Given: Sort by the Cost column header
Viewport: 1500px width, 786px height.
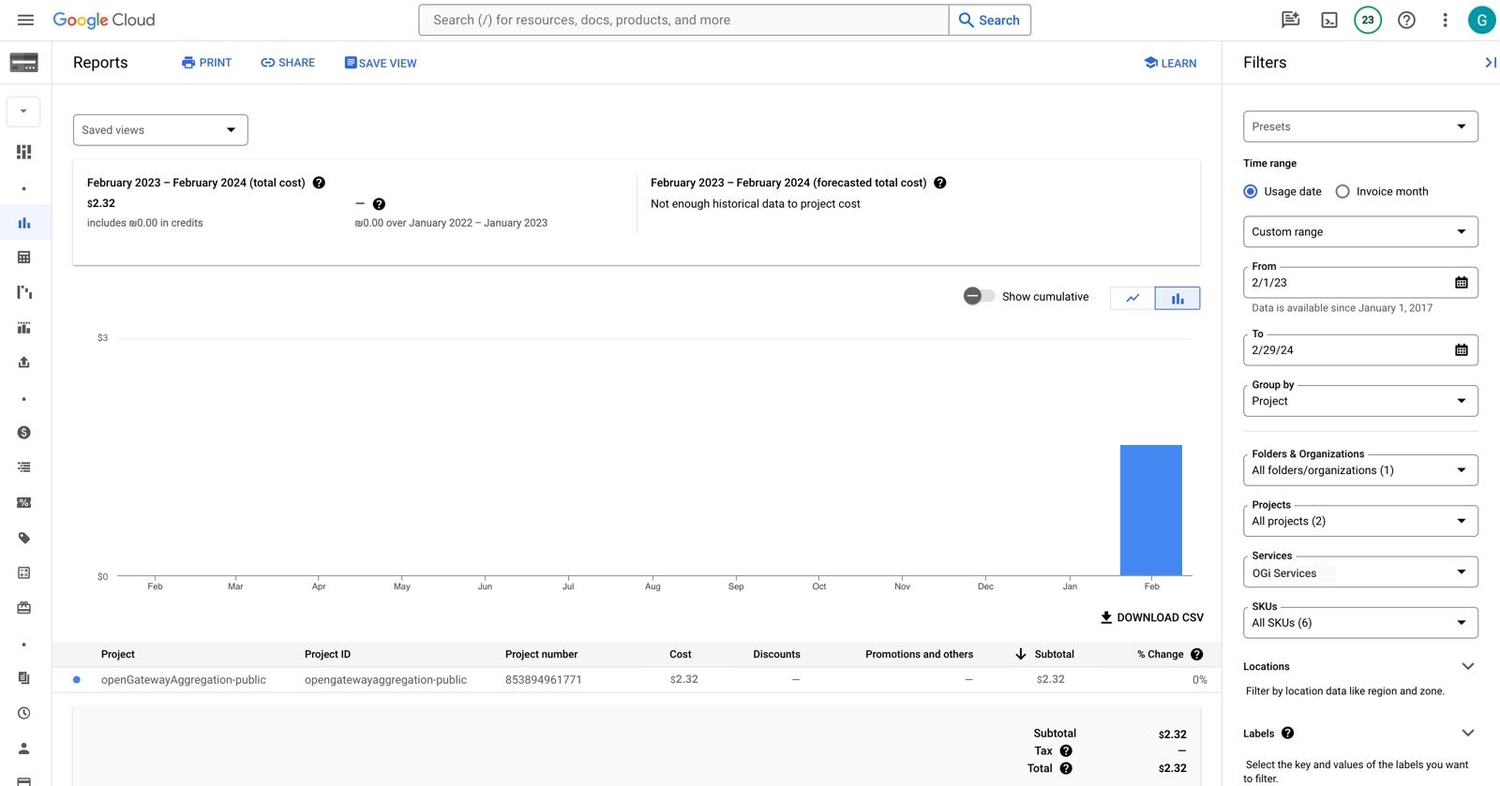Looking at the screenshot, I should pyautogui.click(x=680, y=654).
